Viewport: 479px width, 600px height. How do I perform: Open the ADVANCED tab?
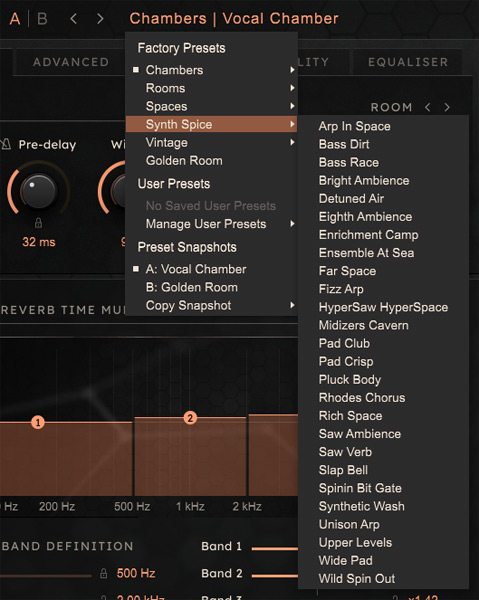pos(71,62)
